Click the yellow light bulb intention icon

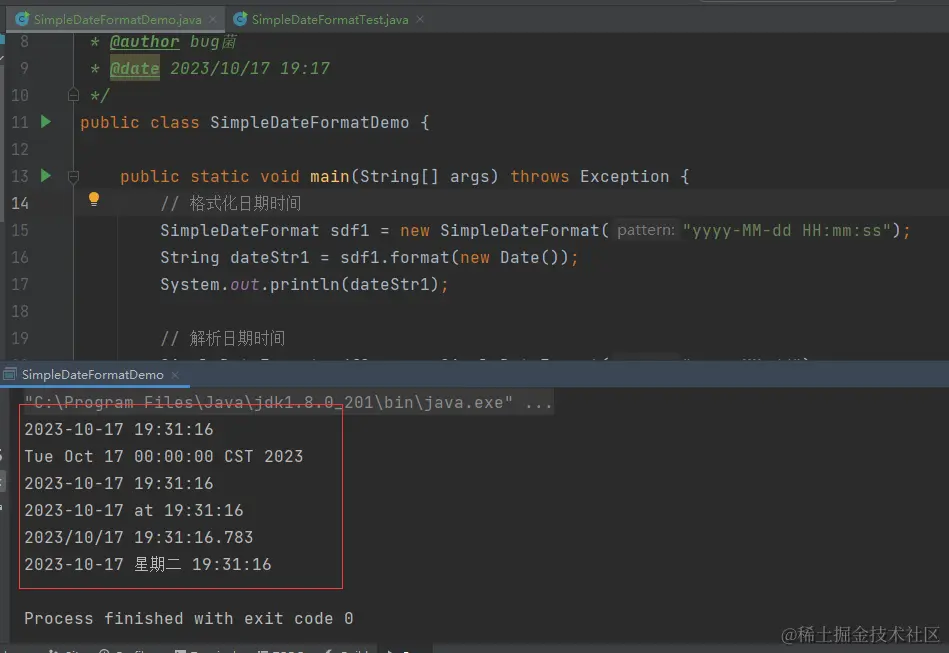[94, 199]
